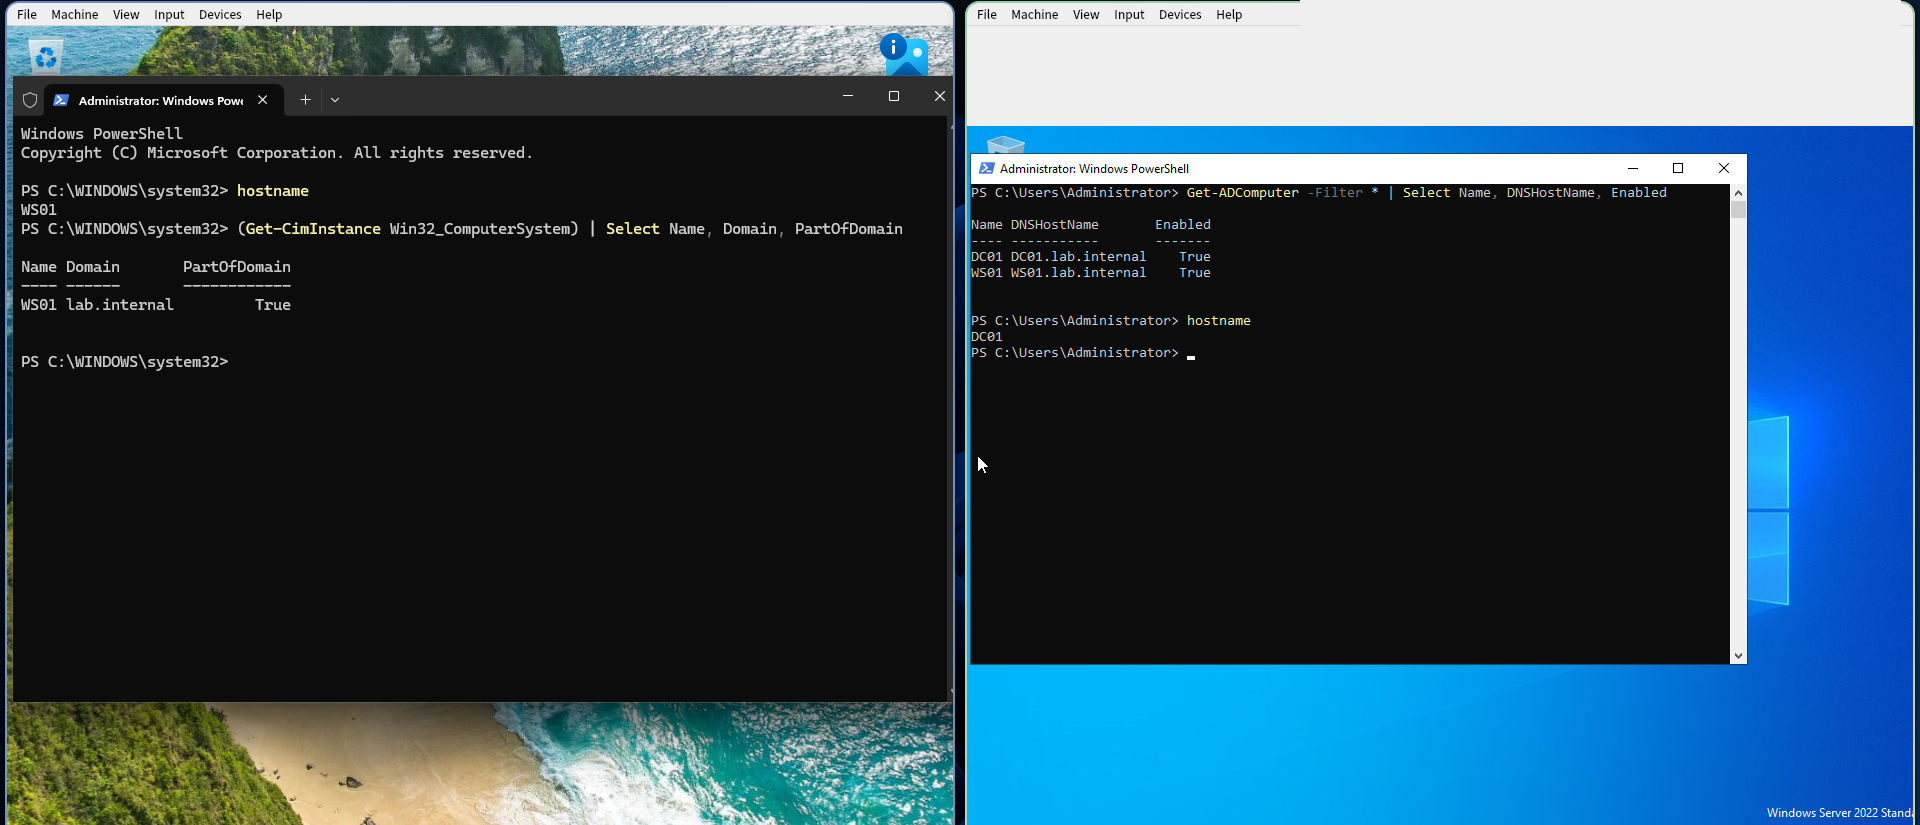Click the 'PartOfDomain' column header in the terminal output
The image size is (1920, 825).
237,267
